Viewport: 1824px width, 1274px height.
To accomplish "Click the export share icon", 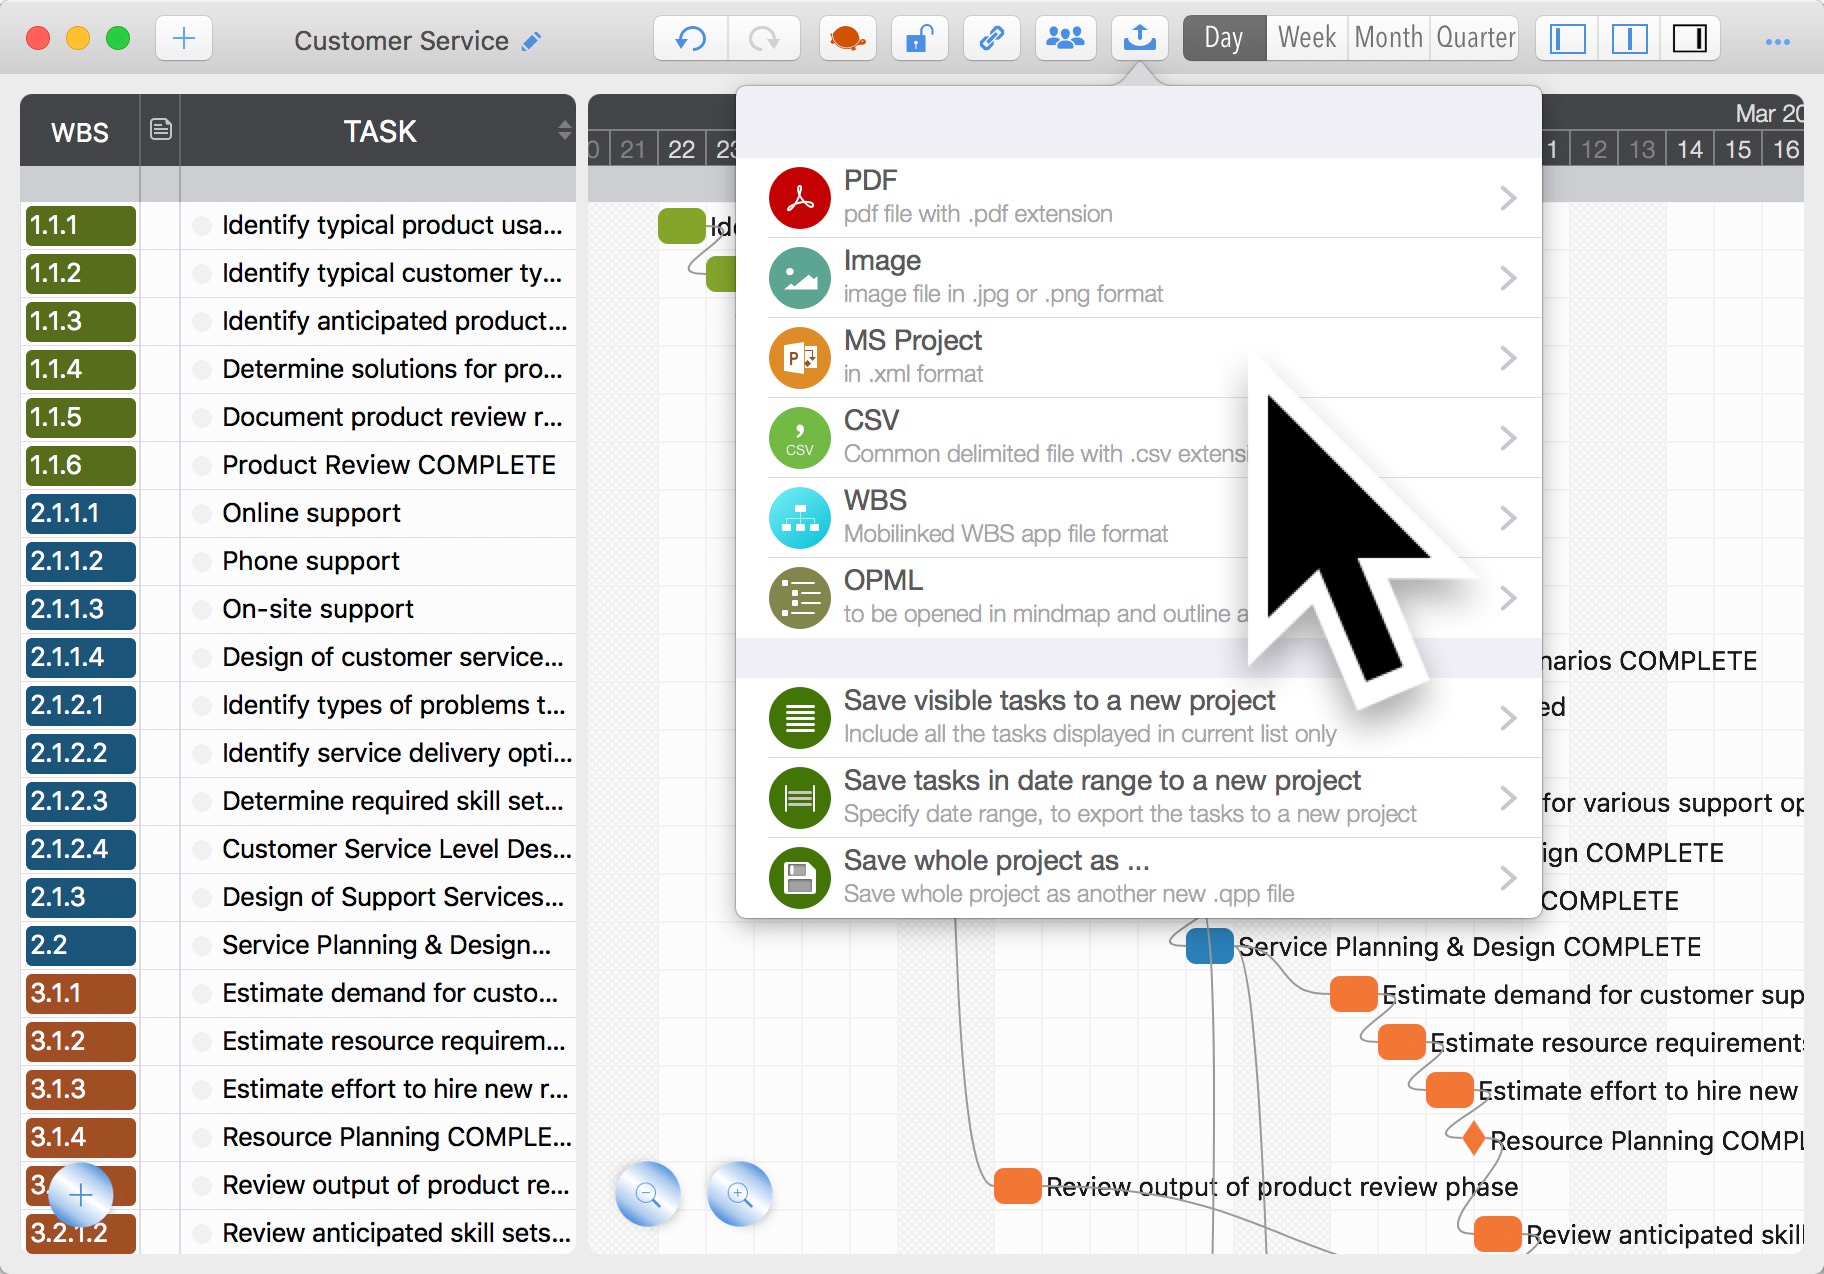I will point(1139,39).
